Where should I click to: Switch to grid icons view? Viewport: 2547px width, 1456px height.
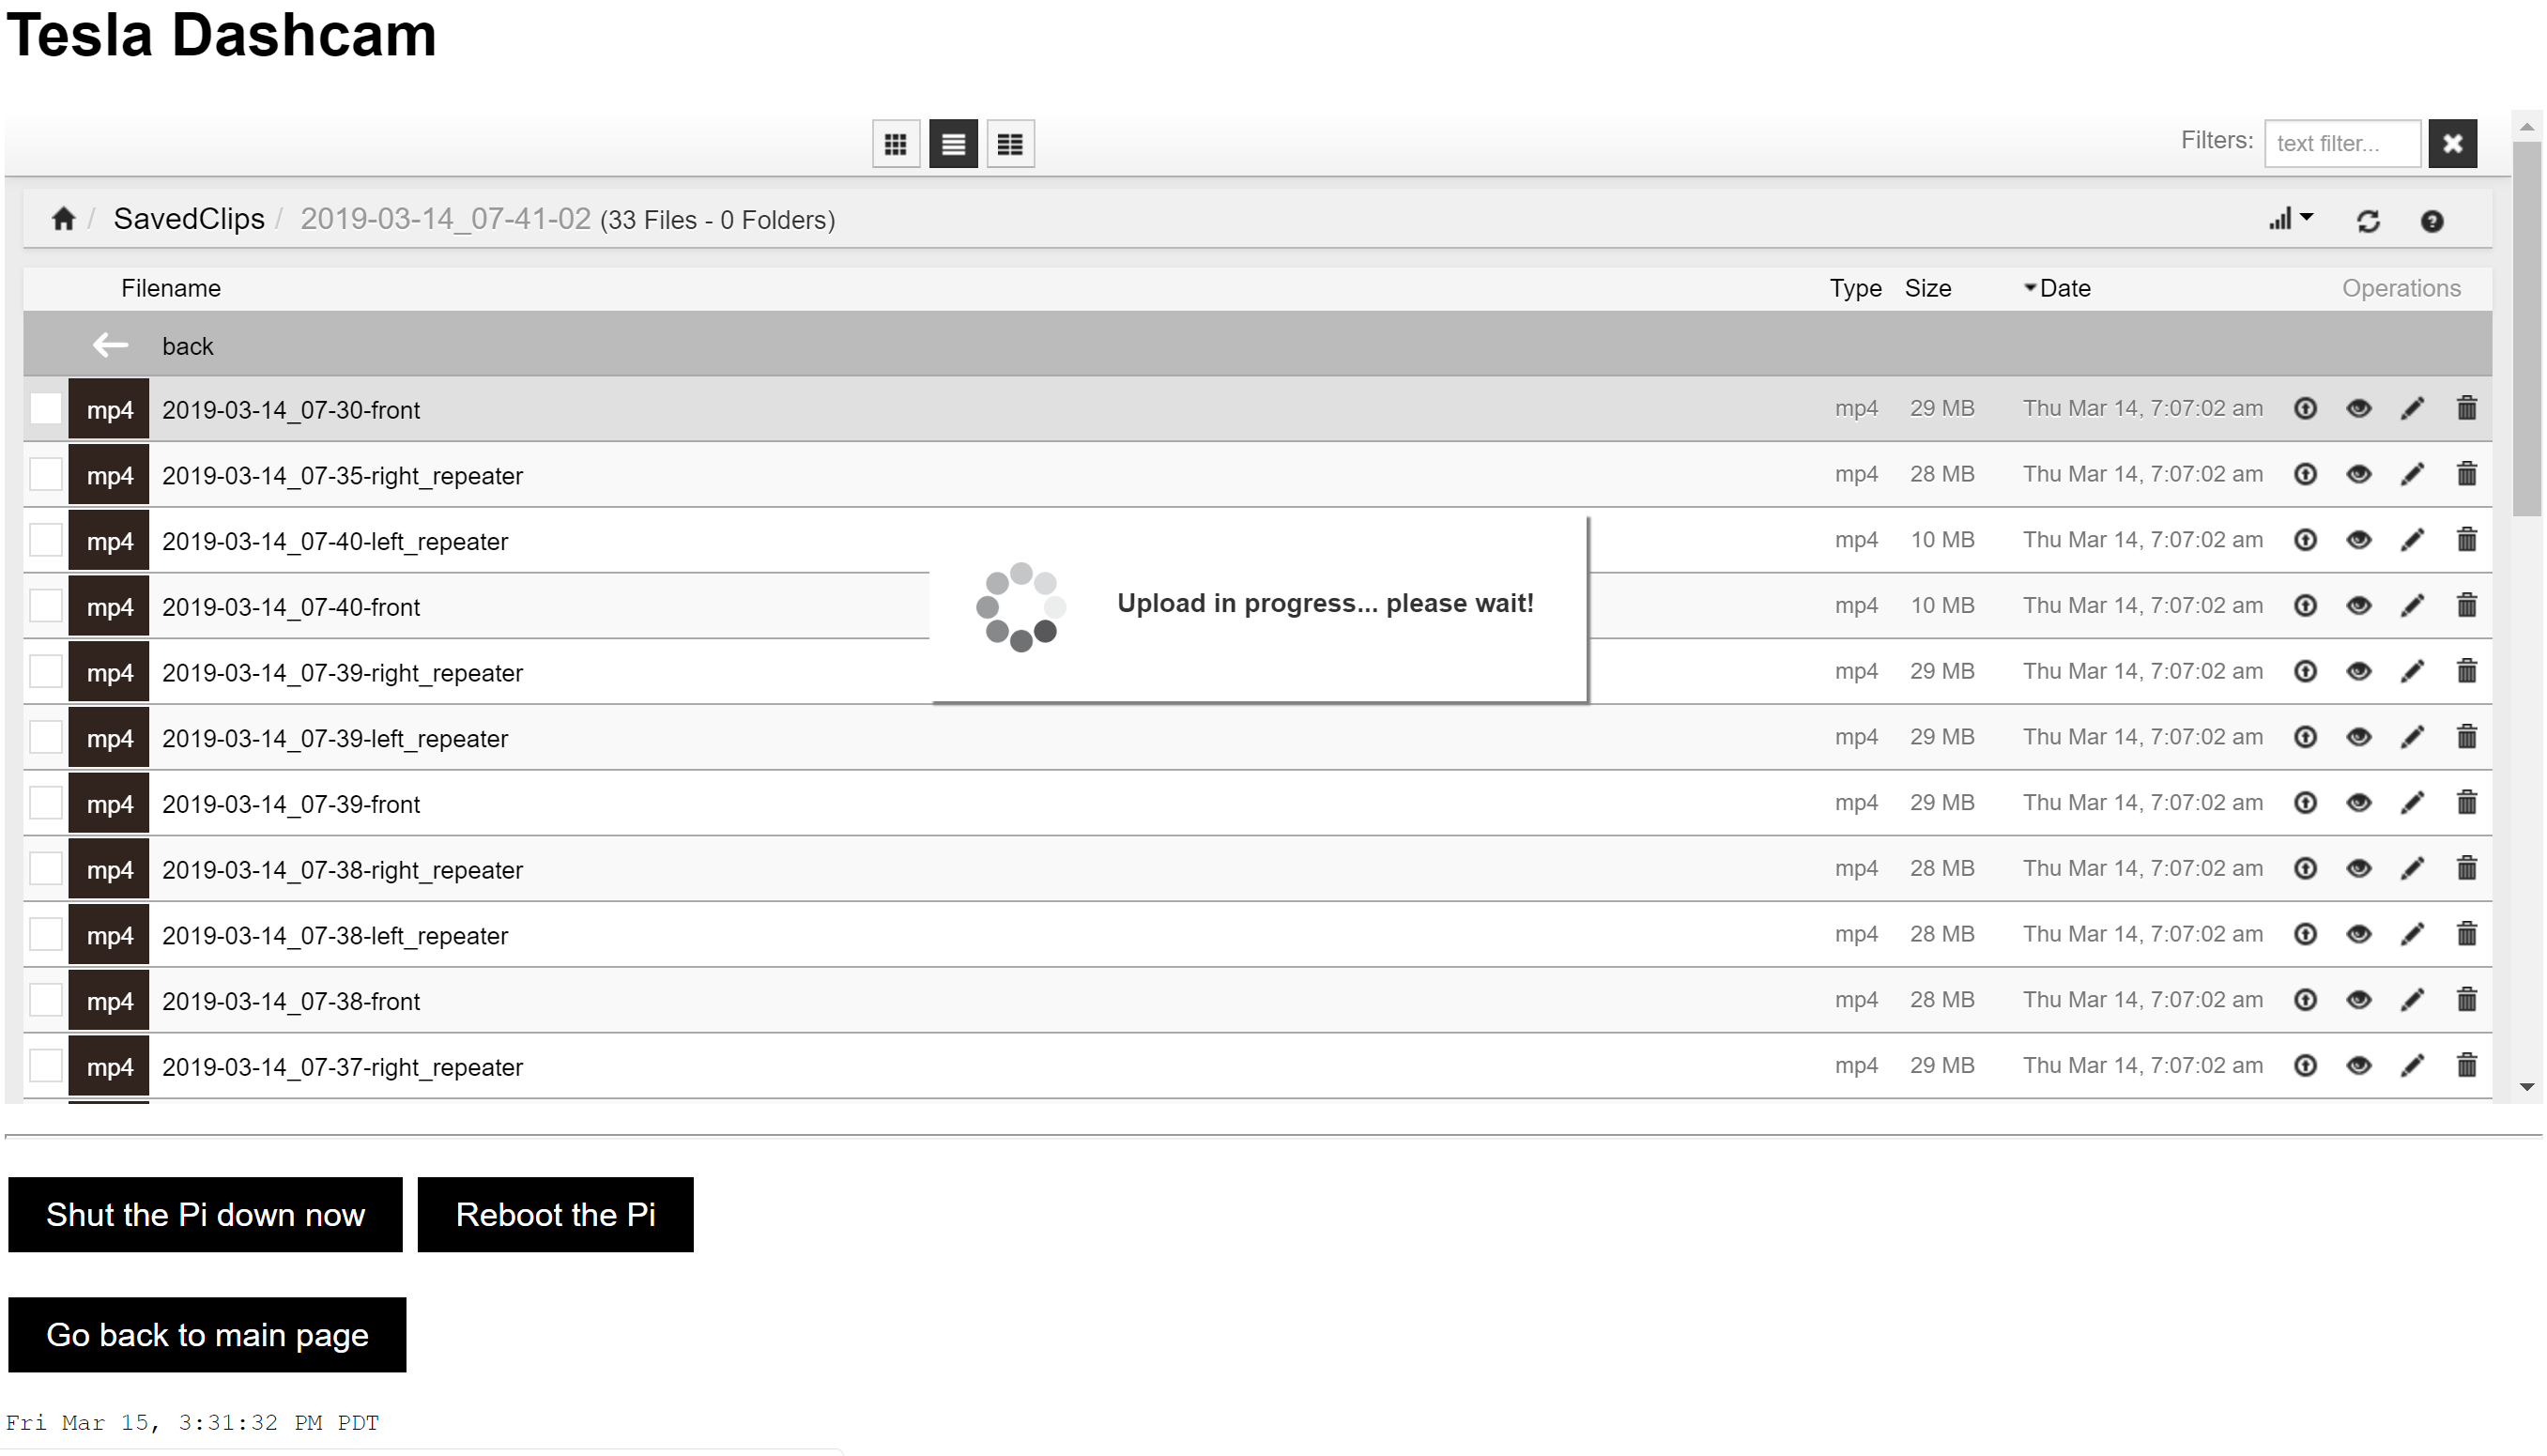point(896,144)
